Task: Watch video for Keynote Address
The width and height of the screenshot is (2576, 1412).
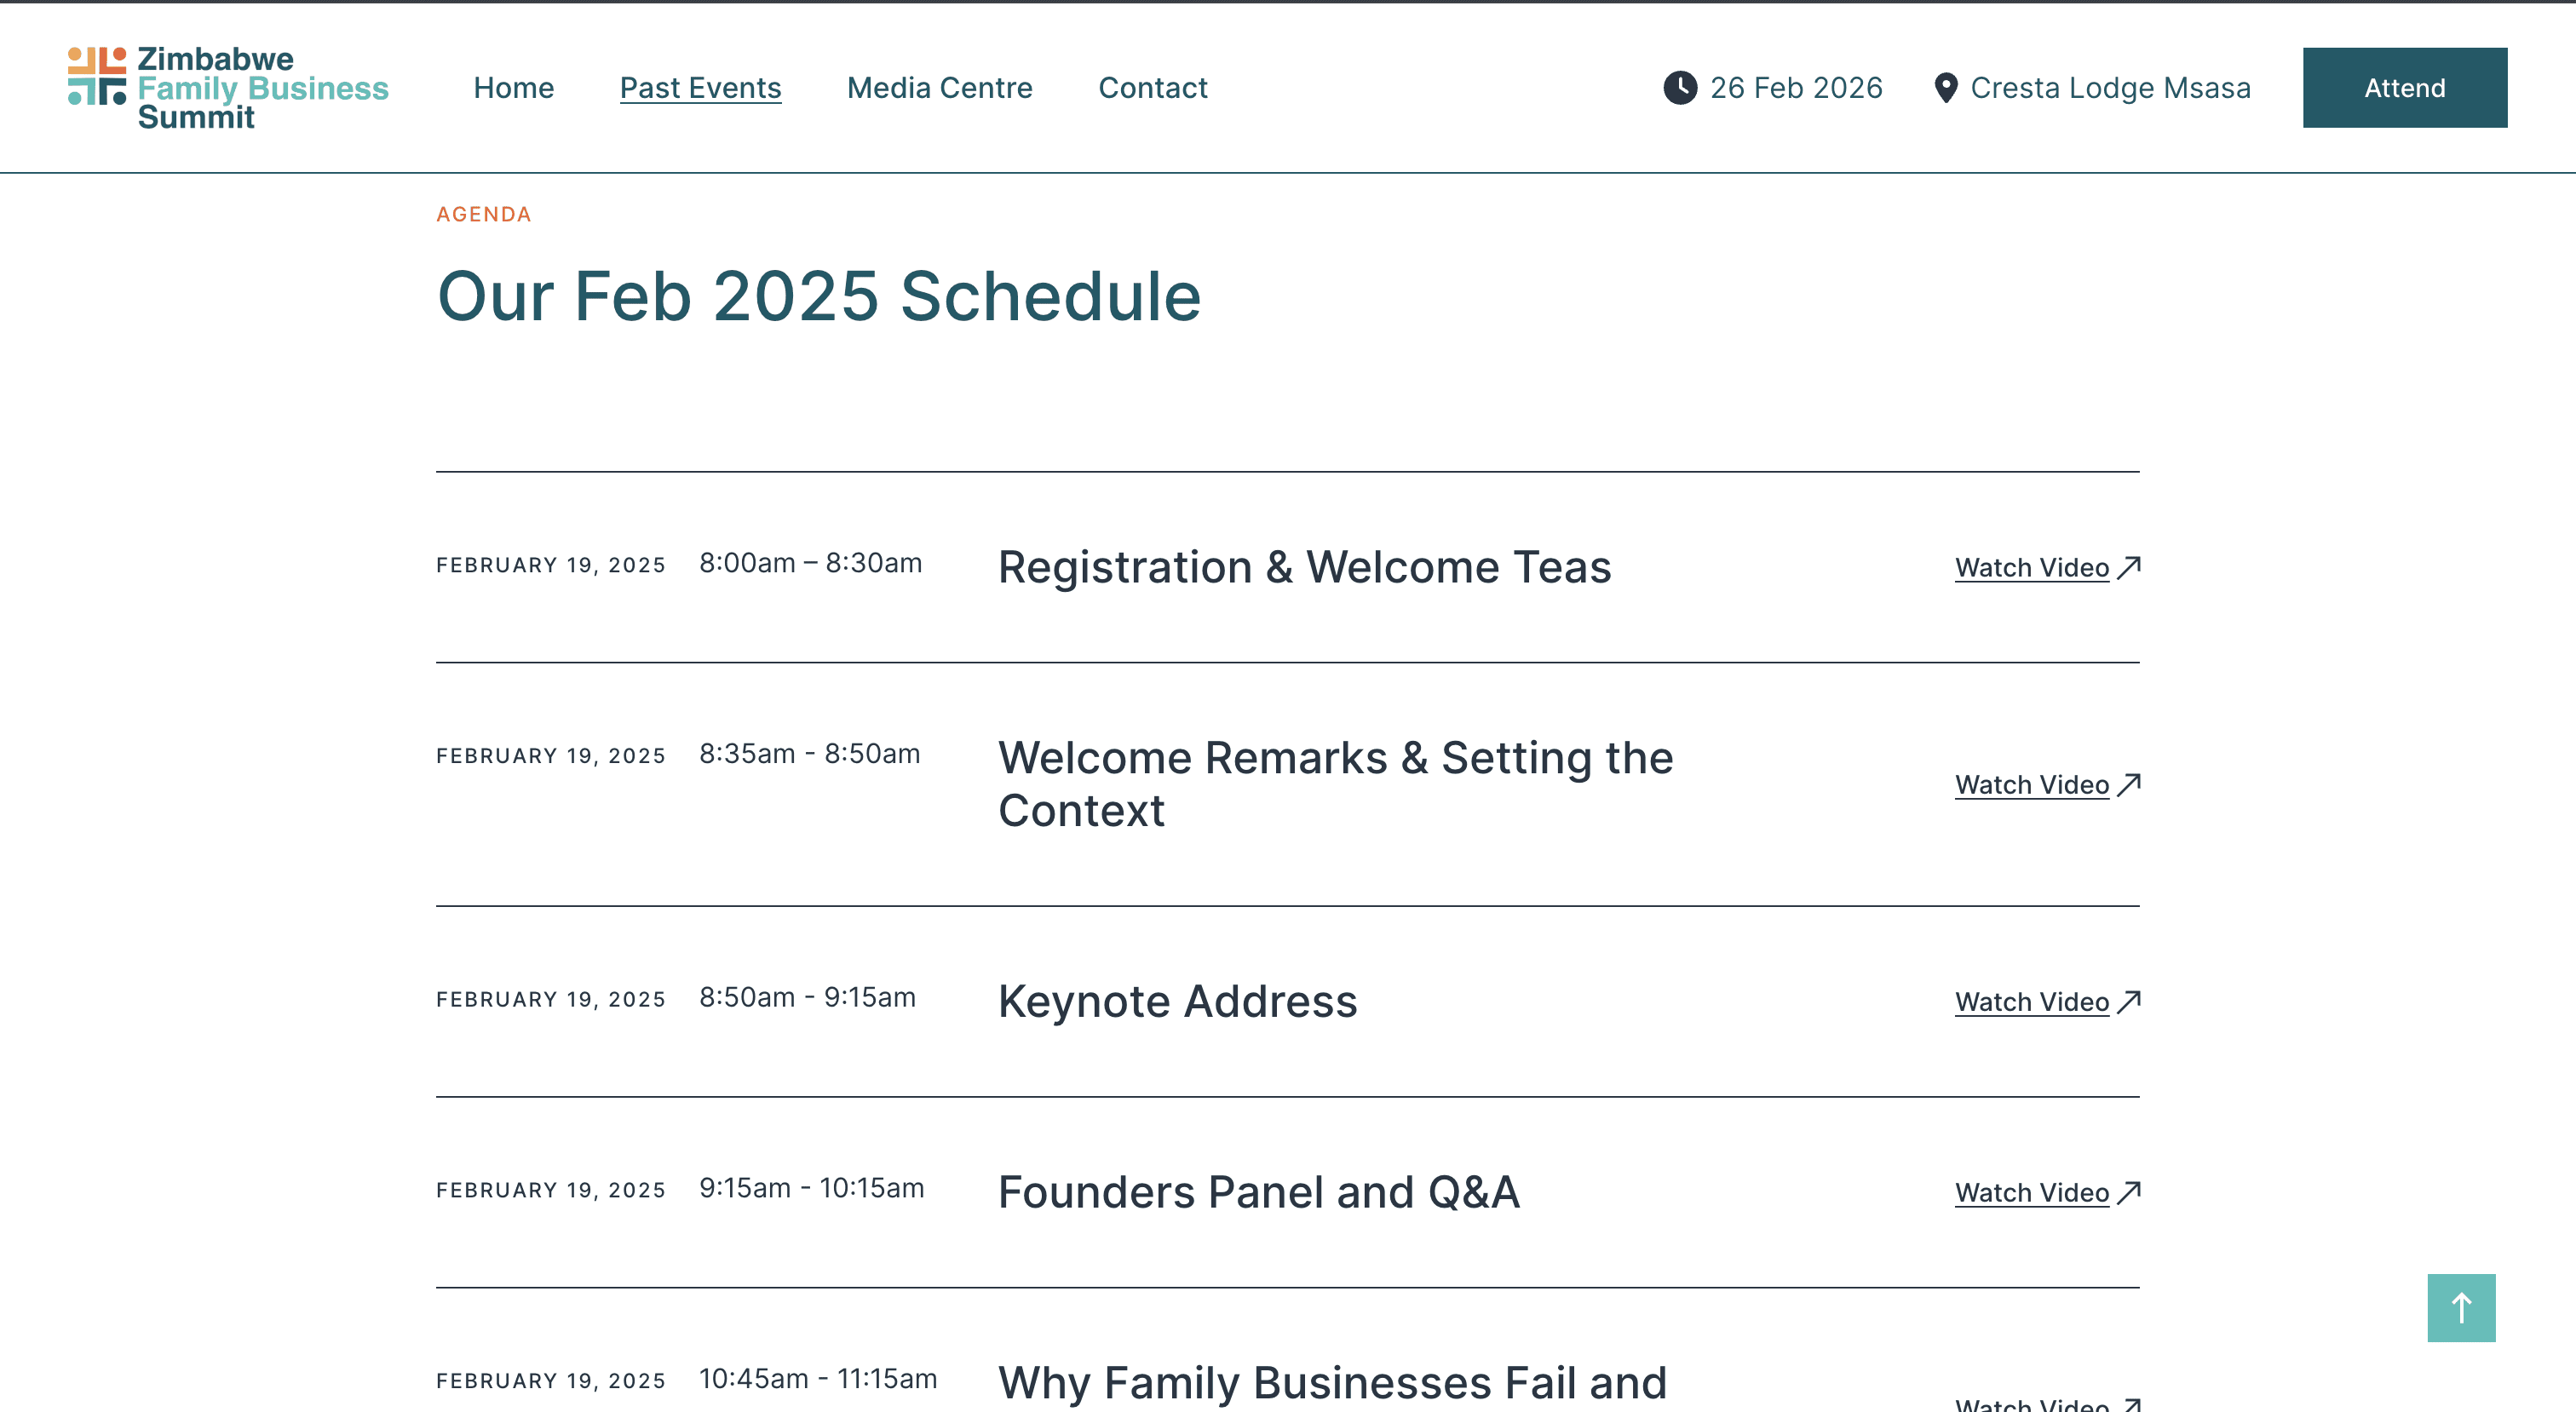Action: (x=2032, y=1001)
